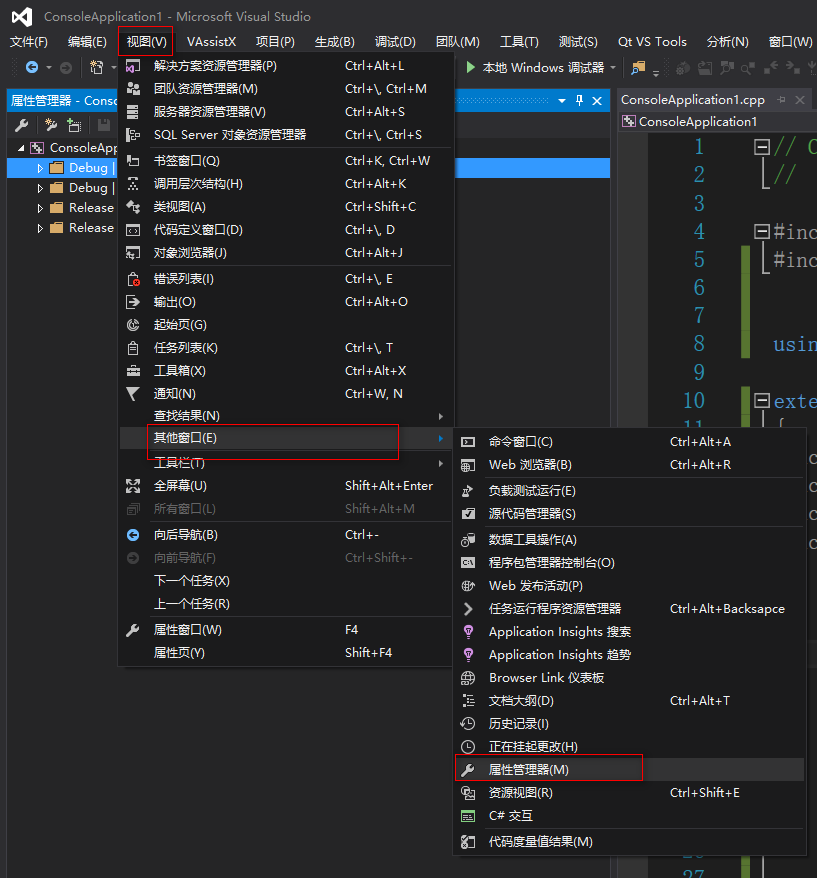Image resolution: width=817 pixels, height=878 pixels.
Task: Open Application Insights 趋势
Action: tap(629, 655)
